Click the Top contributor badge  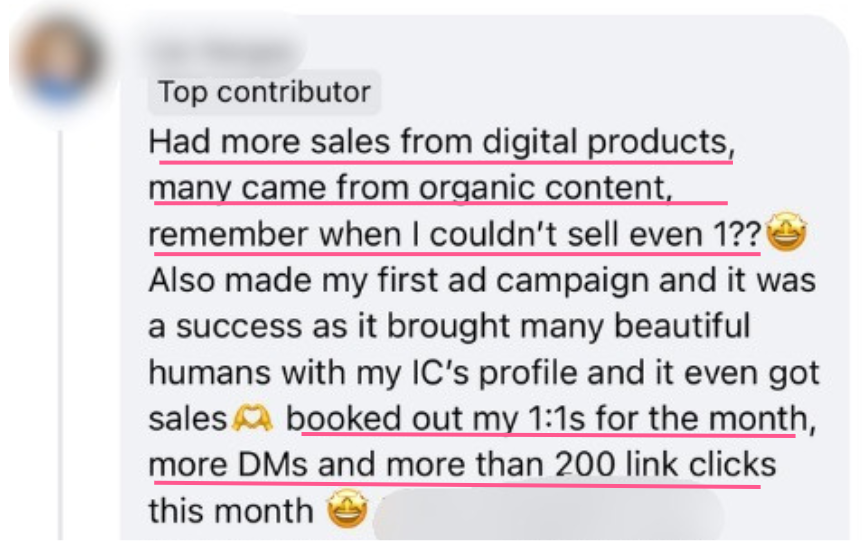[264, 93]
